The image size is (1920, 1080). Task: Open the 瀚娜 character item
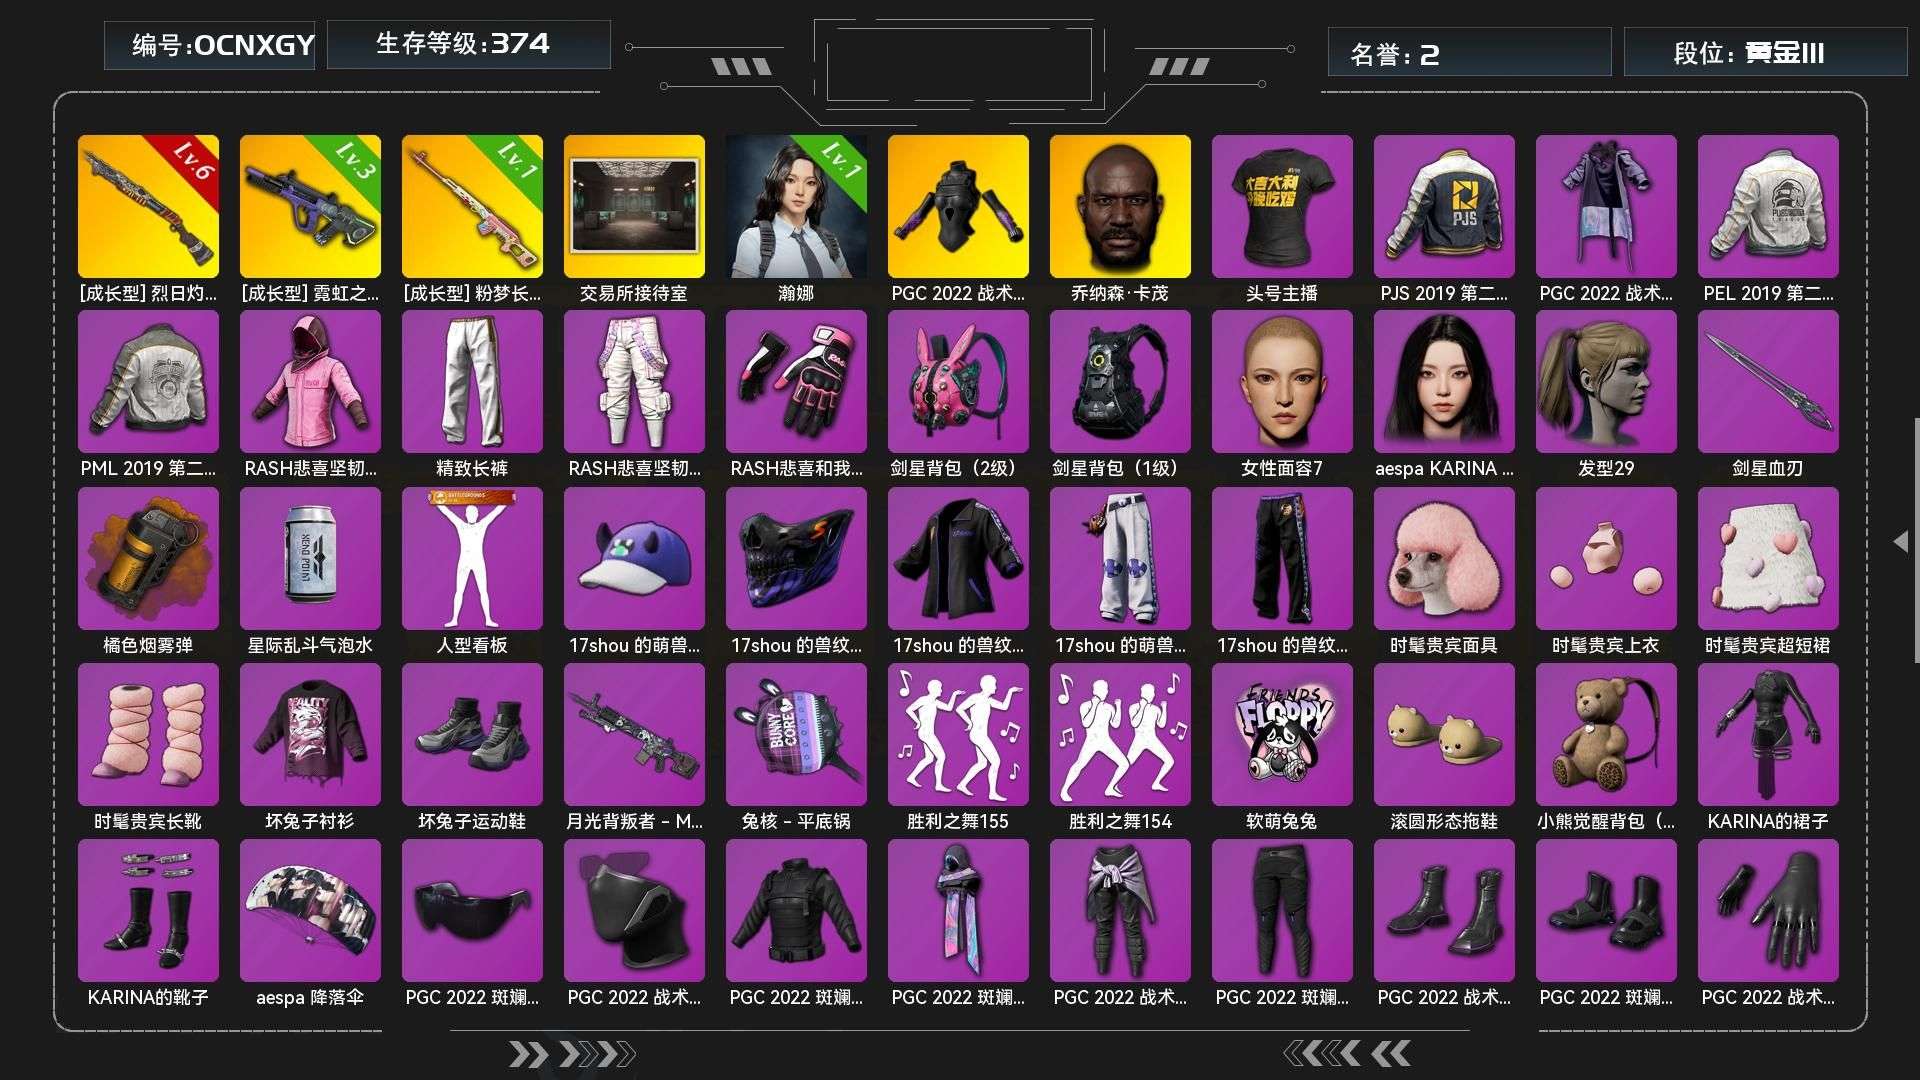796,206
